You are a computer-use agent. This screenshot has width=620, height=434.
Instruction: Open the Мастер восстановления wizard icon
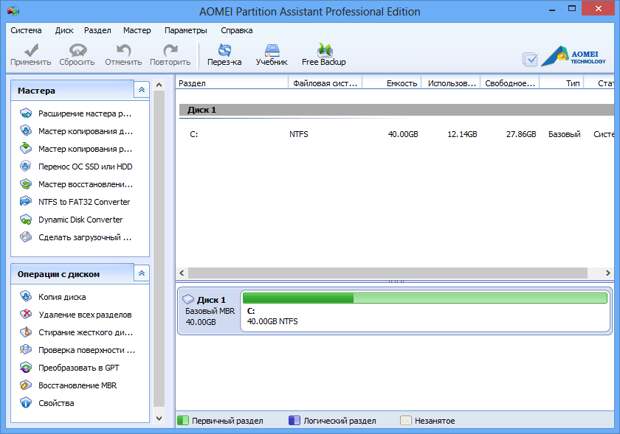[26, 184]
